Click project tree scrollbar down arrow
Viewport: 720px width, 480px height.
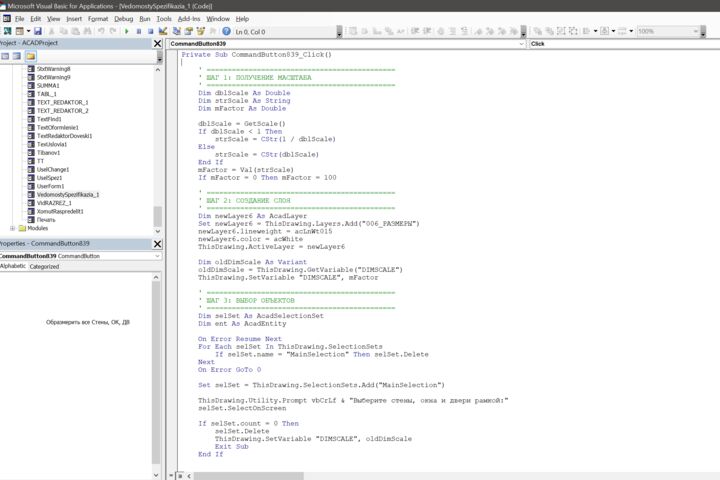coord(158,231)
